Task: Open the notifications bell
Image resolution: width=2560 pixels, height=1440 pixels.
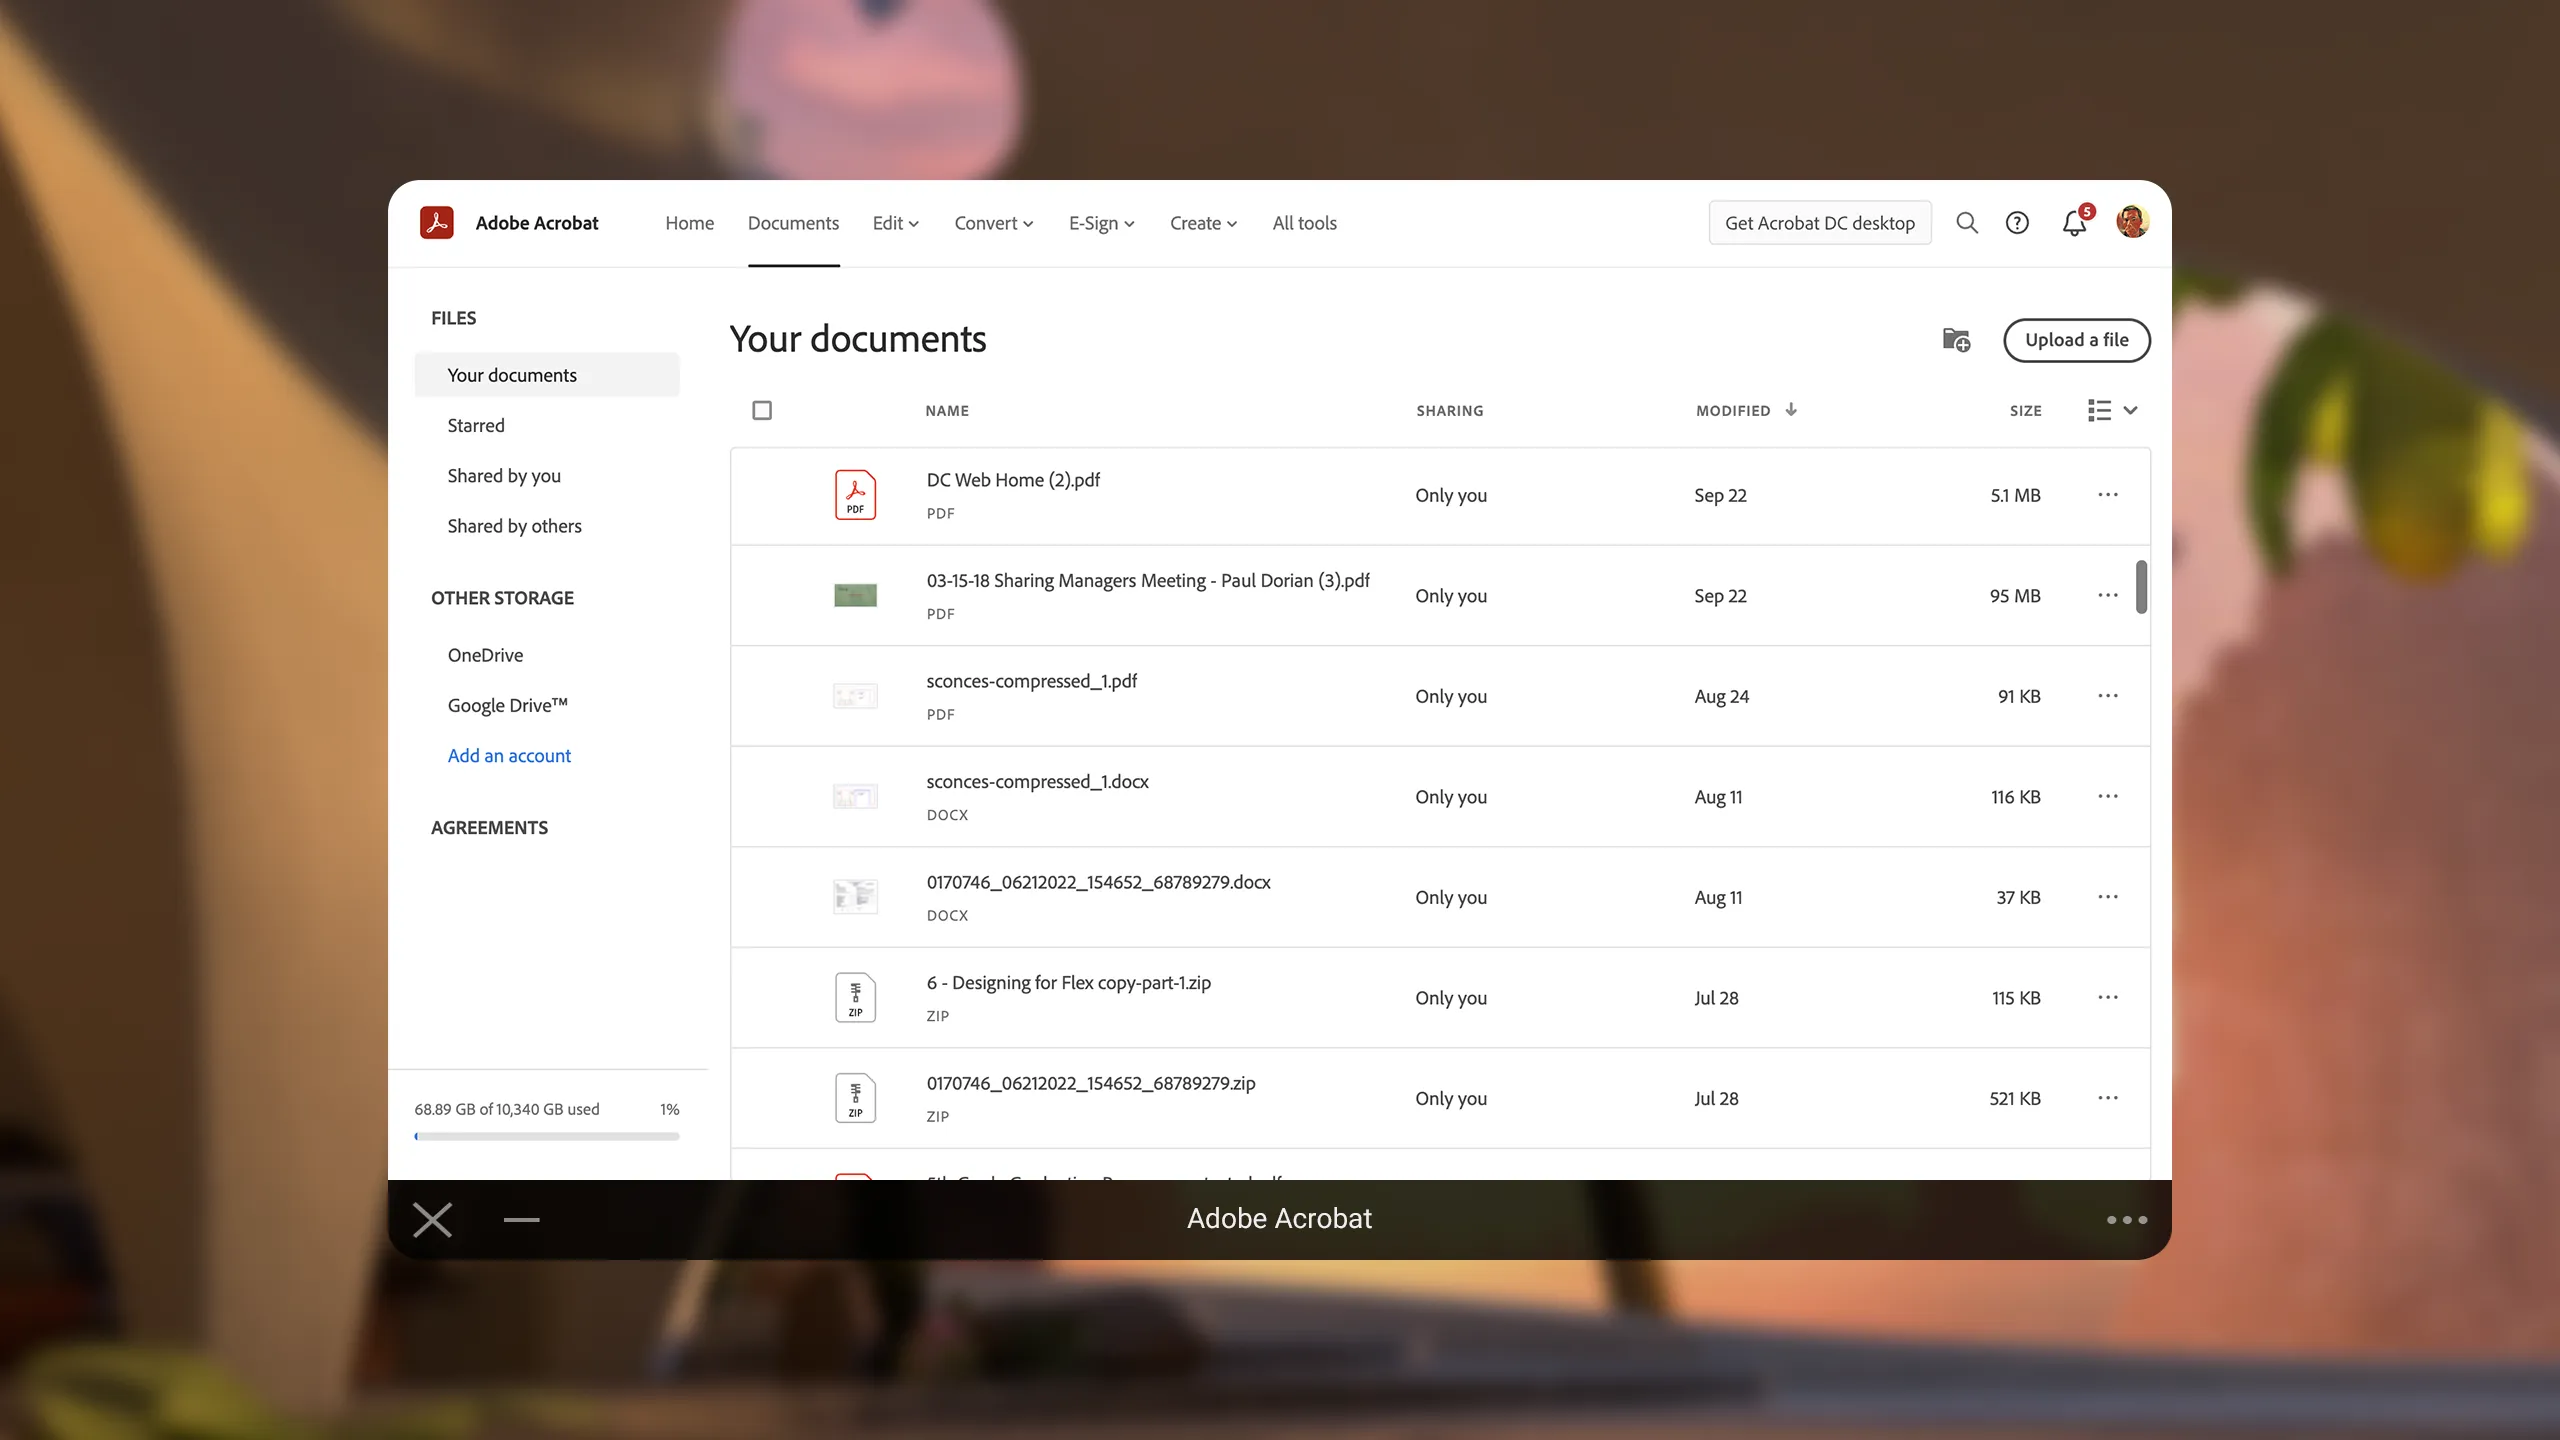Action: point(2074,224)
